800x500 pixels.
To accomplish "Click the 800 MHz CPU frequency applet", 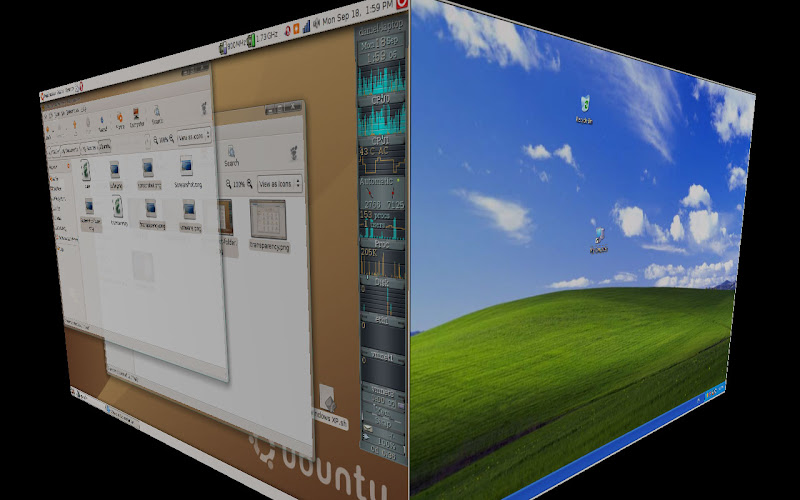I will pos(232,45).
